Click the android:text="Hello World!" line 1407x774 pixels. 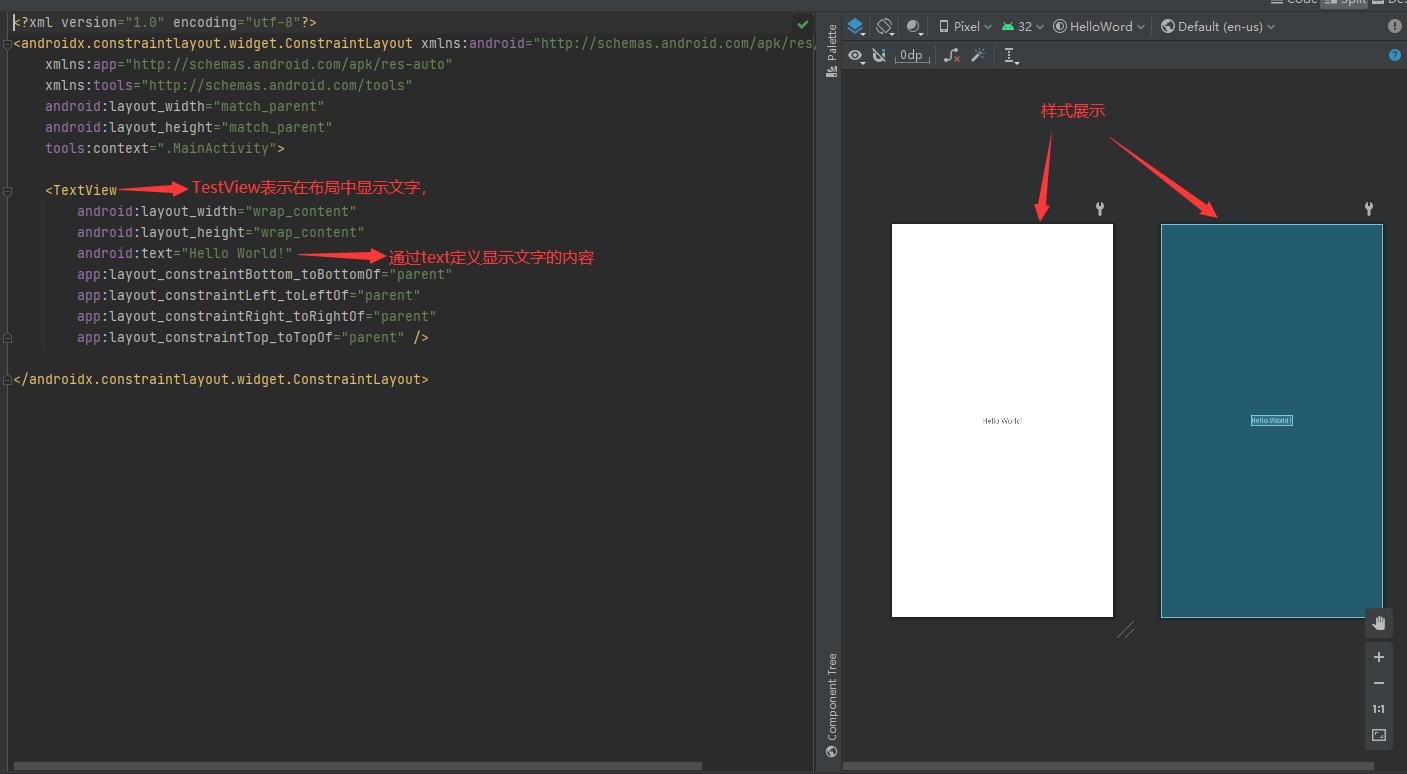[x=185, y=253]
